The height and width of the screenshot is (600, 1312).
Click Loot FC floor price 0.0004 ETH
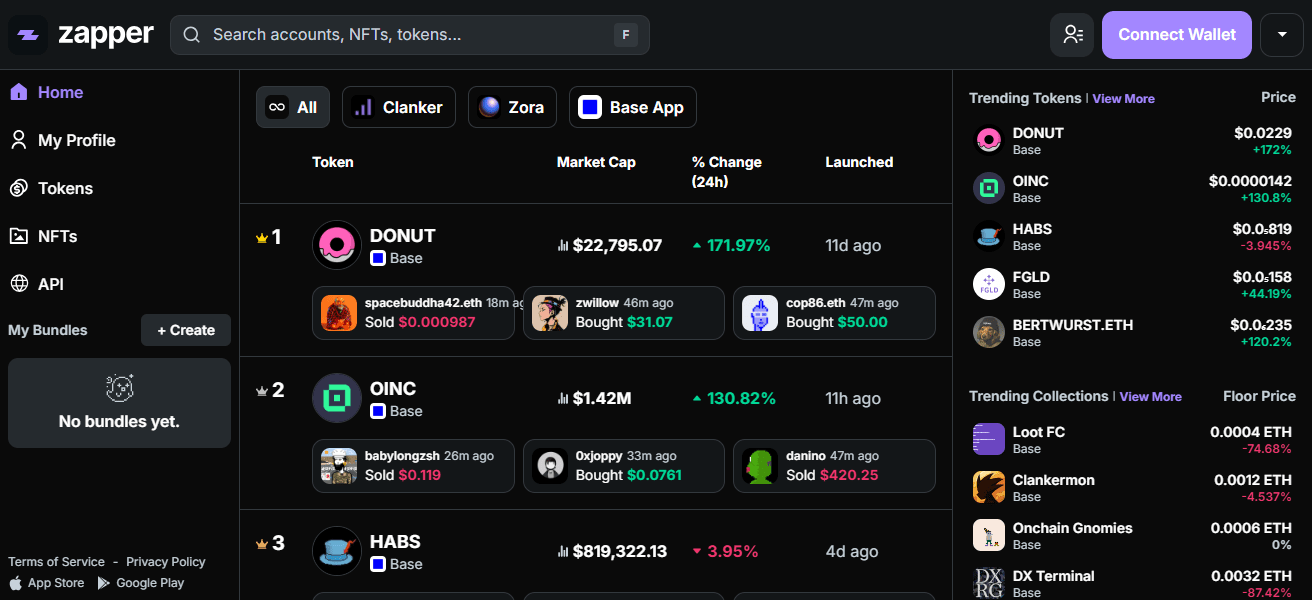[1251, 432]
